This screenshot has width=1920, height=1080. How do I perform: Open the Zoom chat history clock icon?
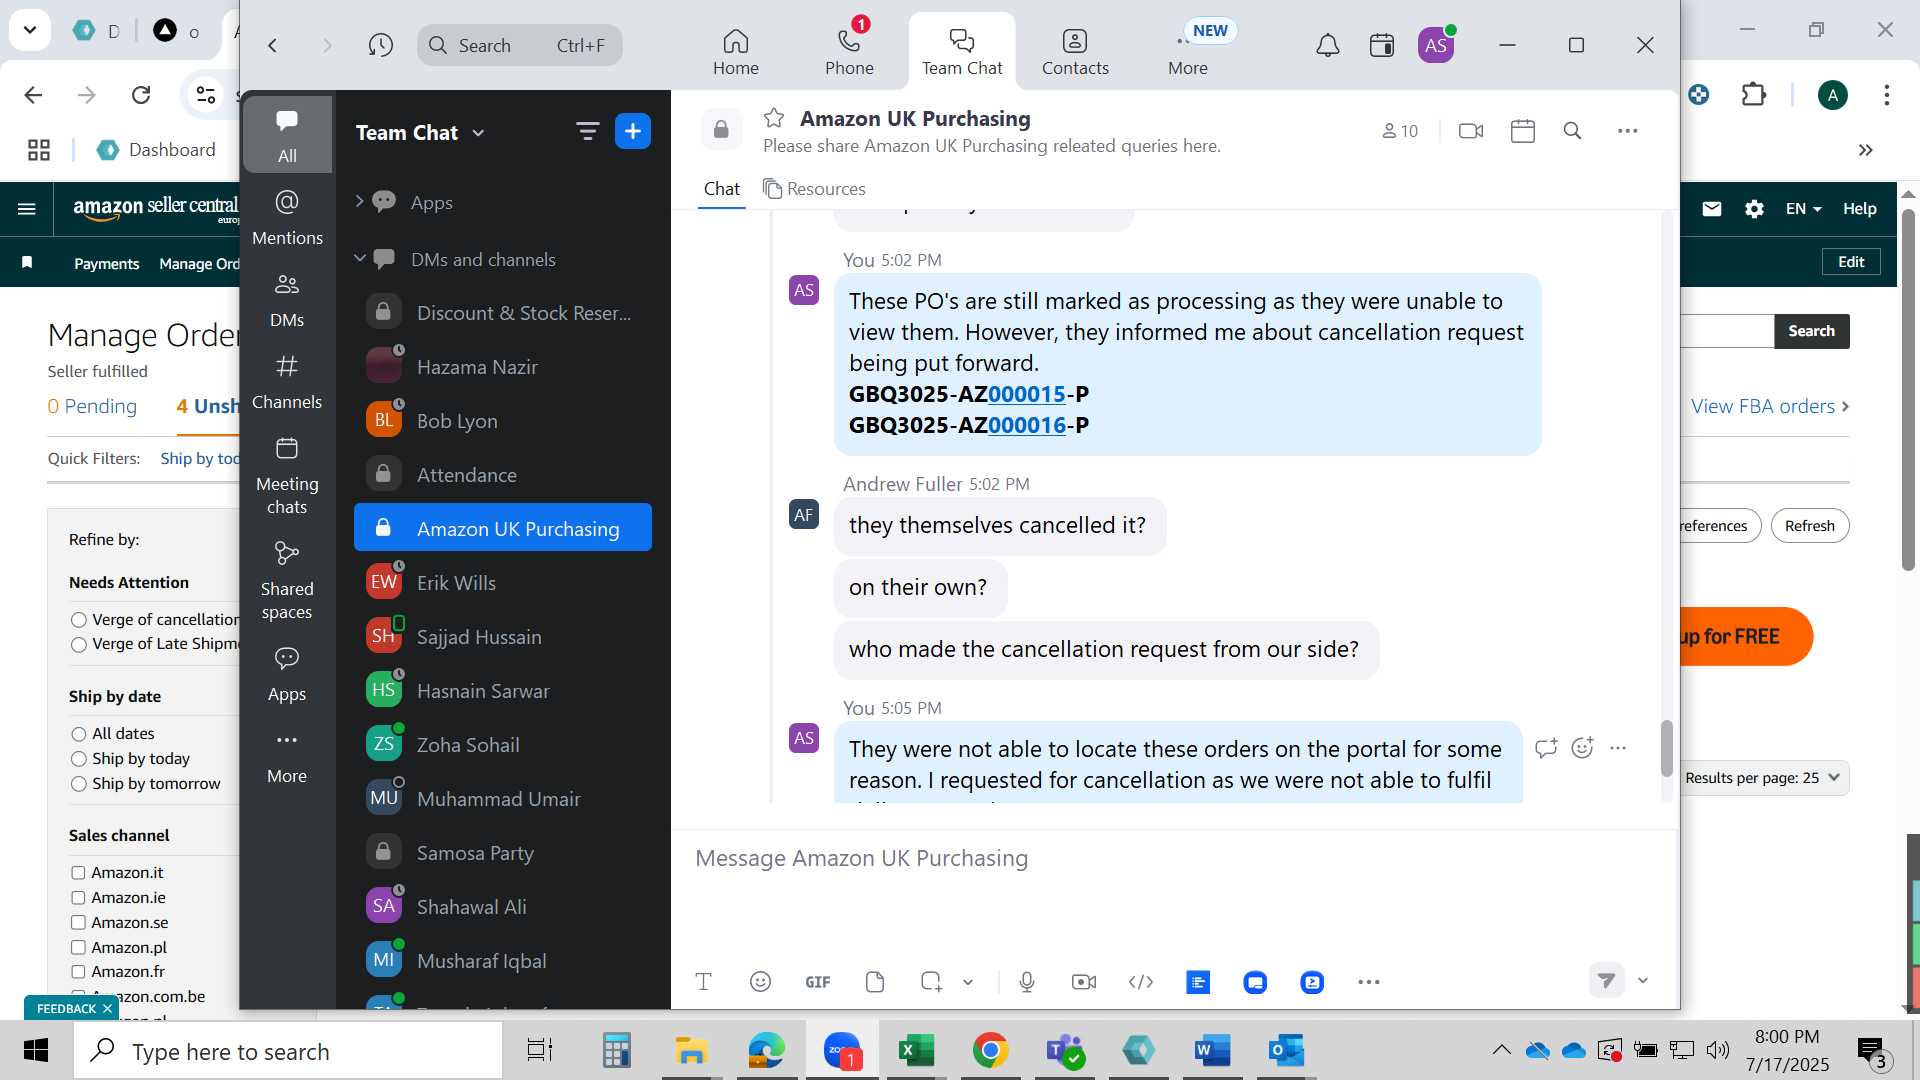point(380,45)
